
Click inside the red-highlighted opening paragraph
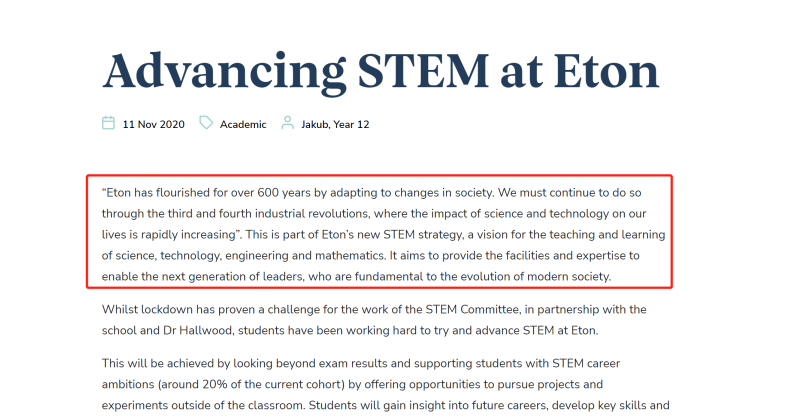tap(379, 232)
